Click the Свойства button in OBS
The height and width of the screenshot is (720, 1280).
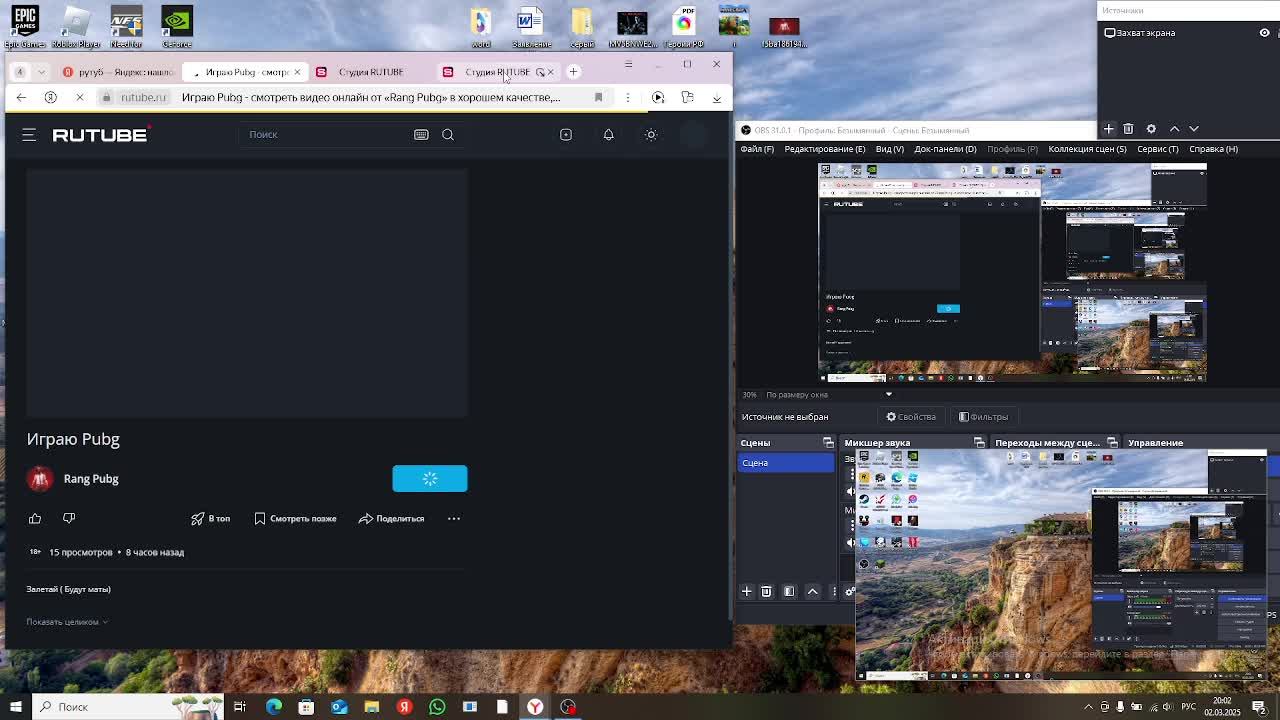[x=911, y=417]
